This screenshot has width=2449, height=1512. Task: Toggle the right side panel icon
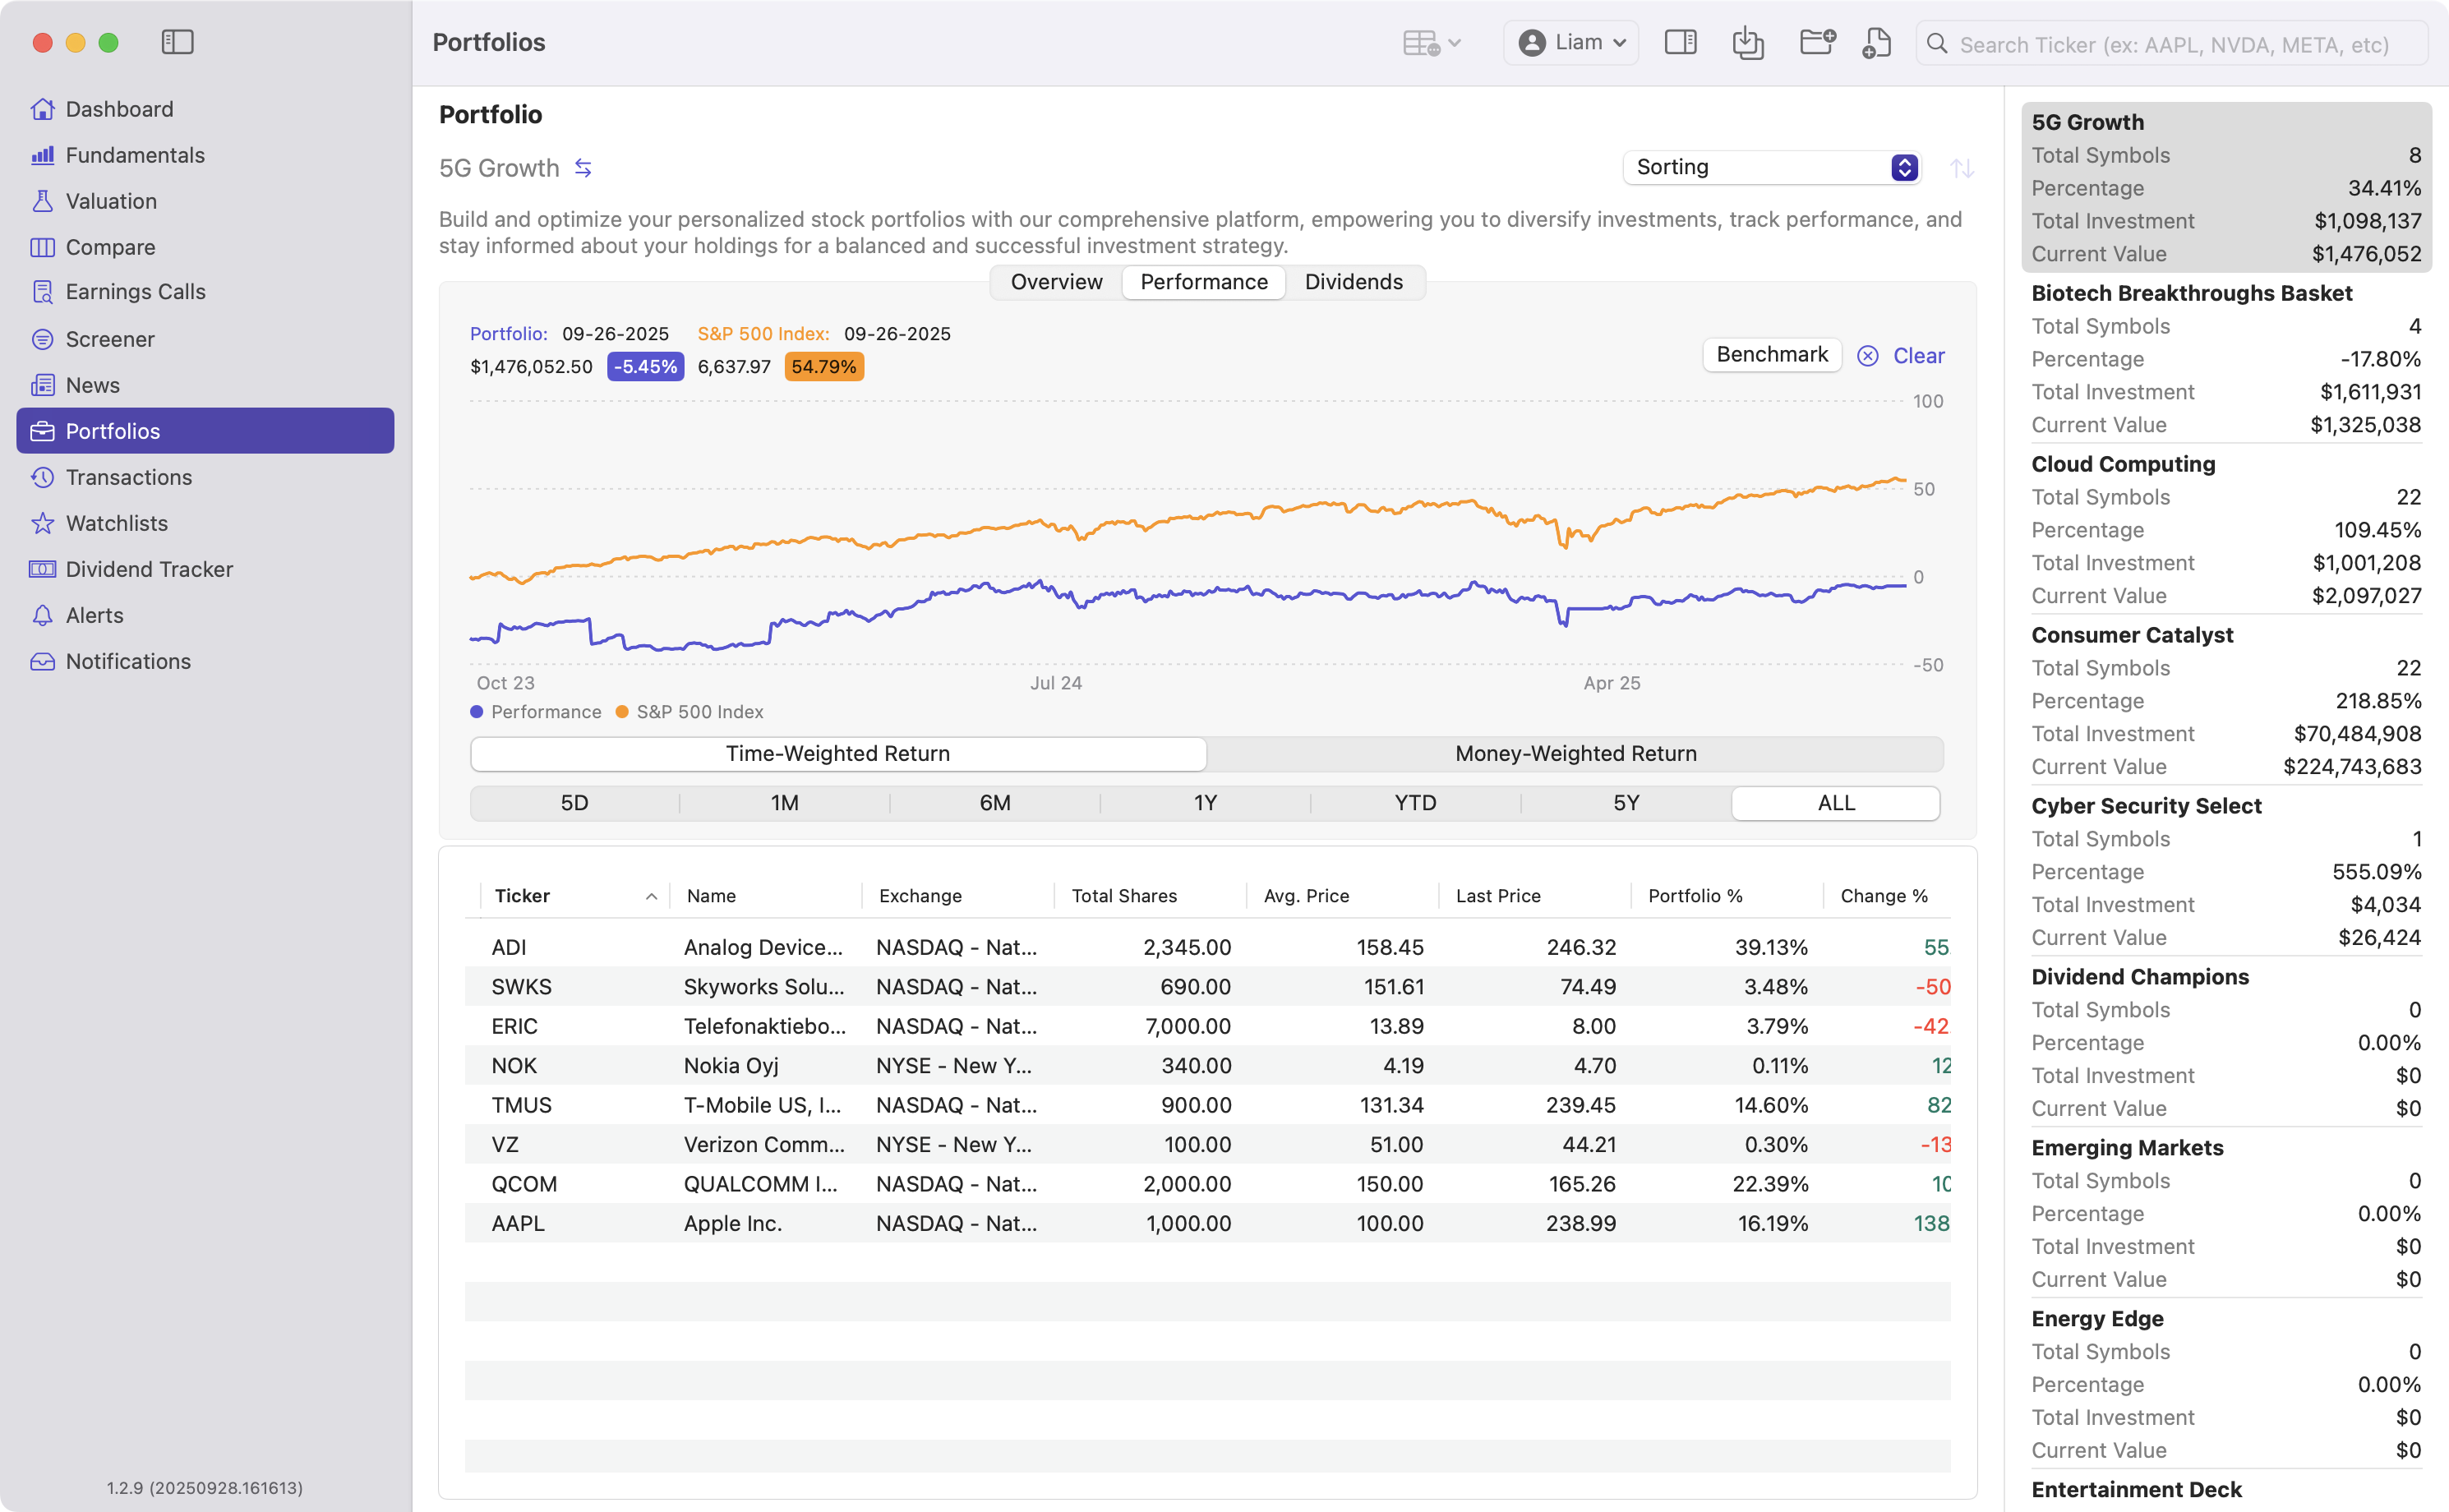(x=1680, y=42)
